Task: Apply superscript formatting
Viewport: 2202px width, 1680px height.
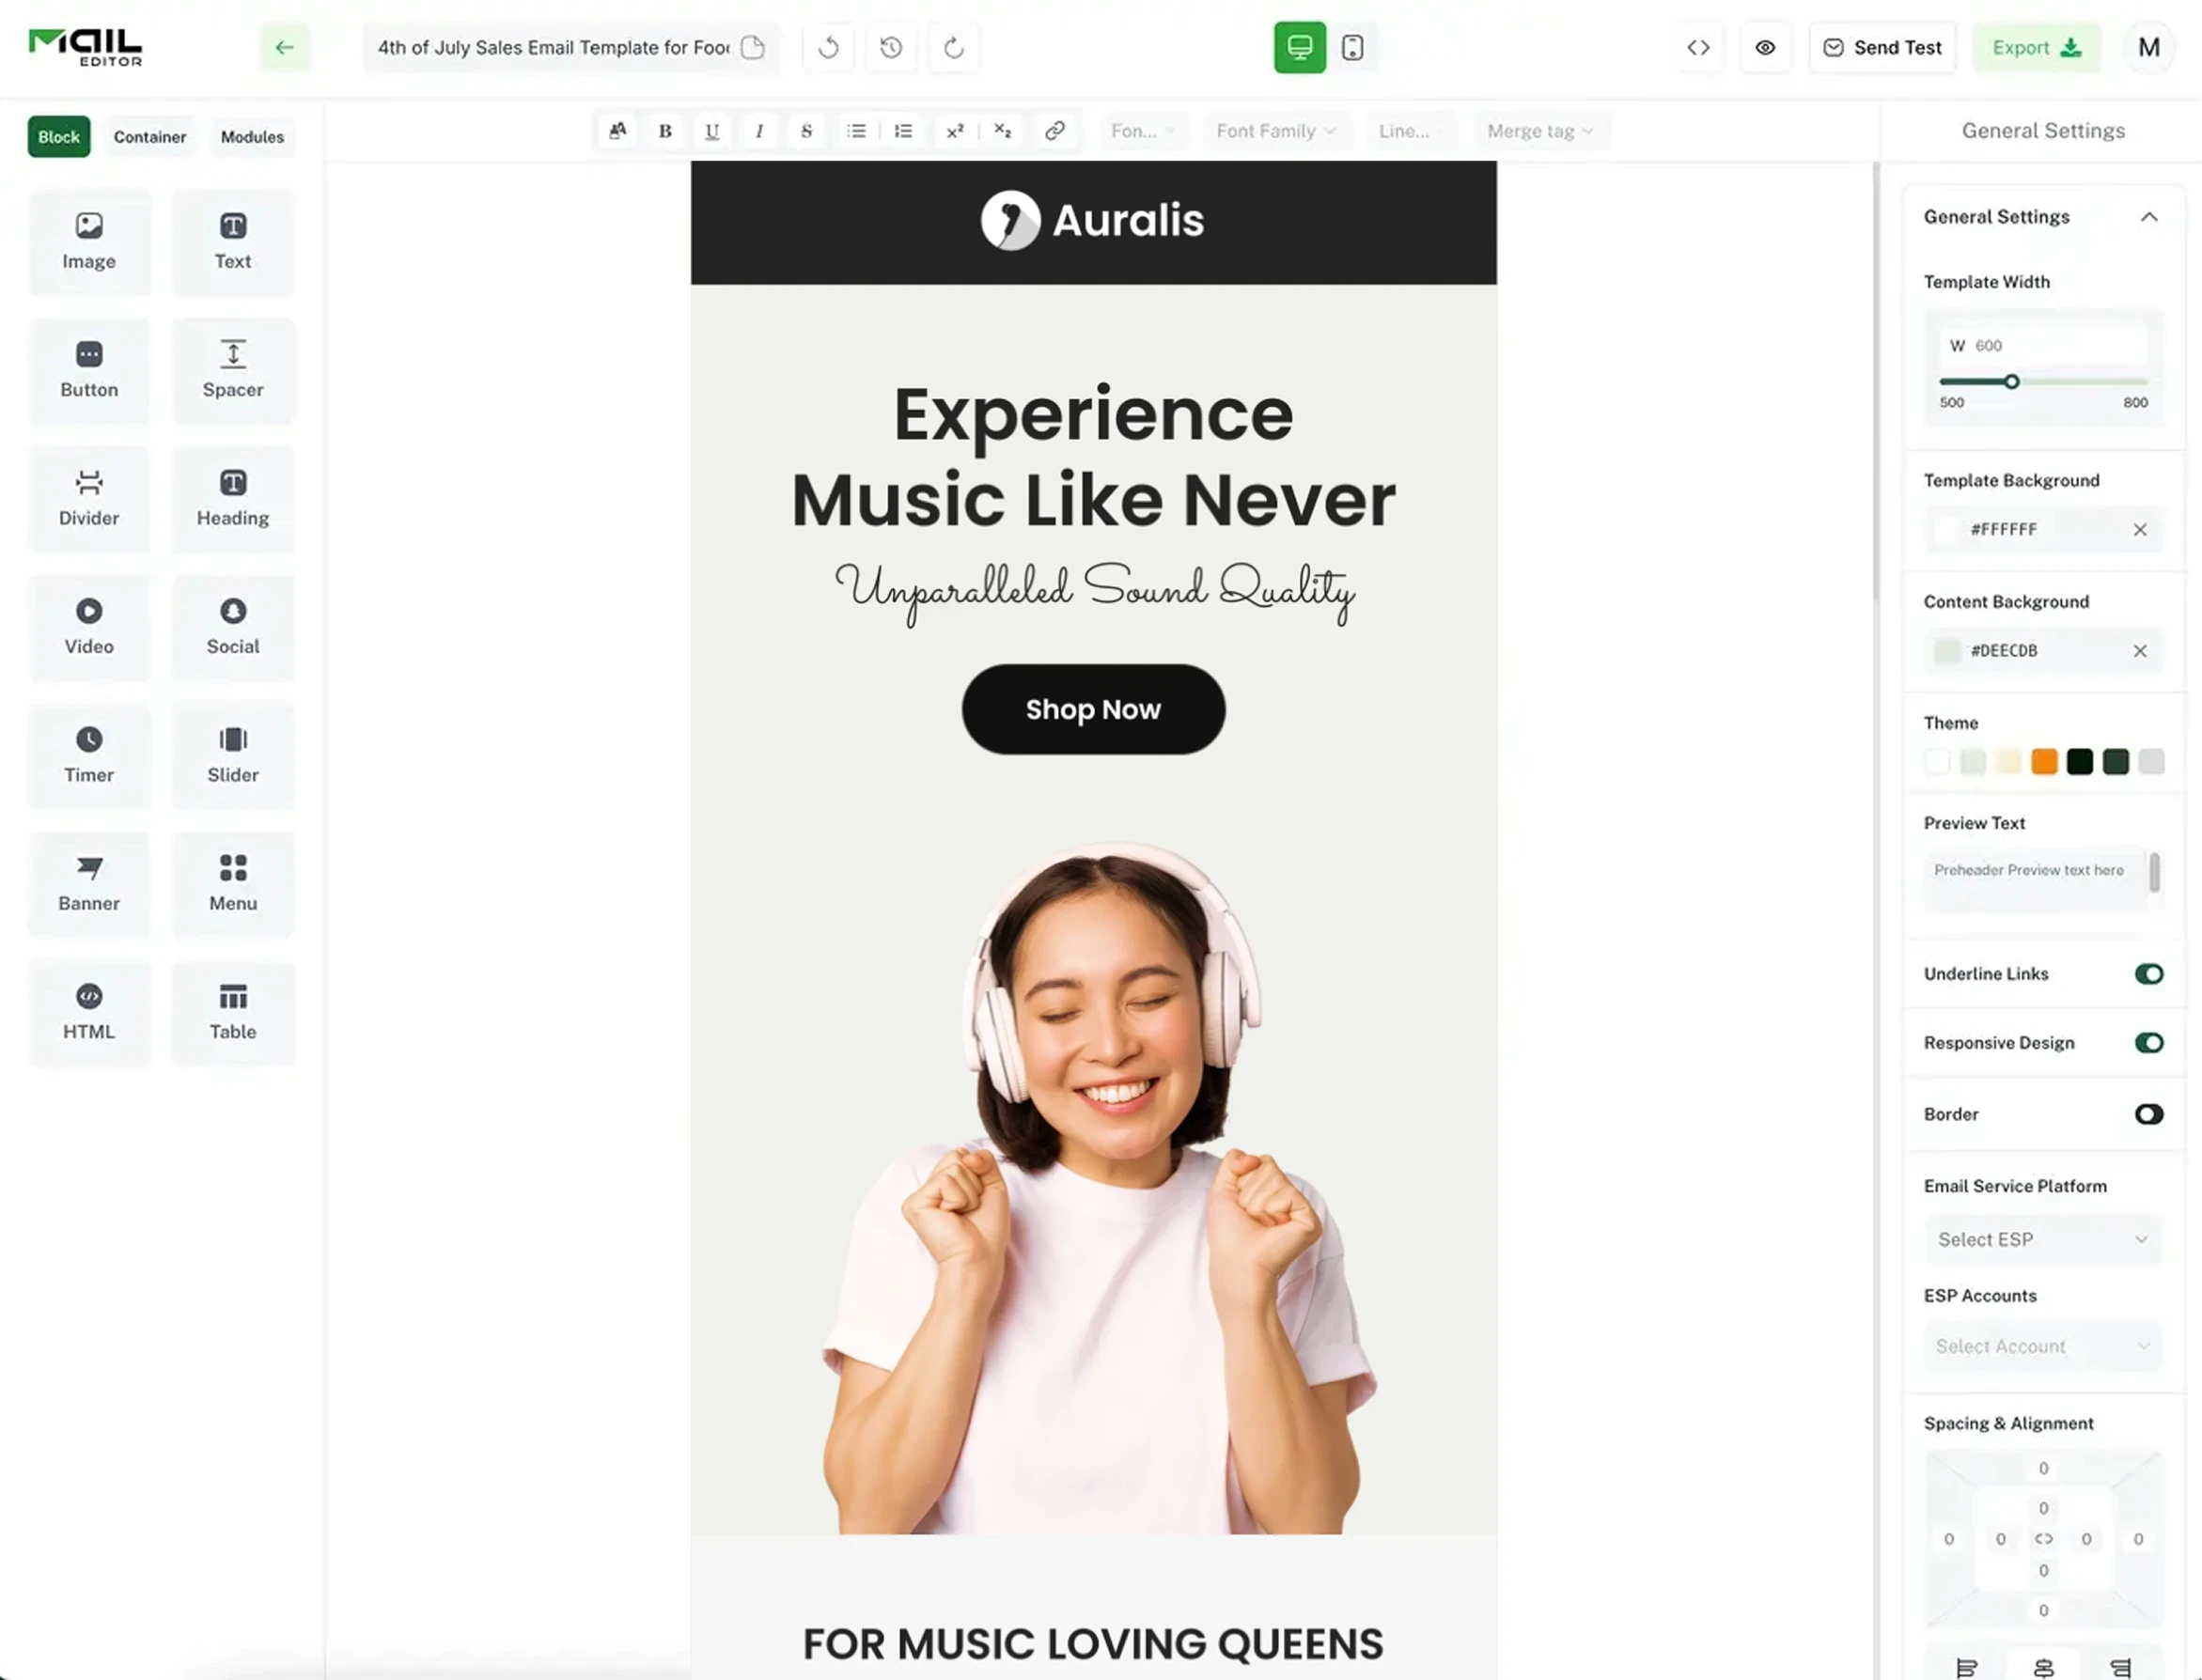Action: [x=955, y=131]
